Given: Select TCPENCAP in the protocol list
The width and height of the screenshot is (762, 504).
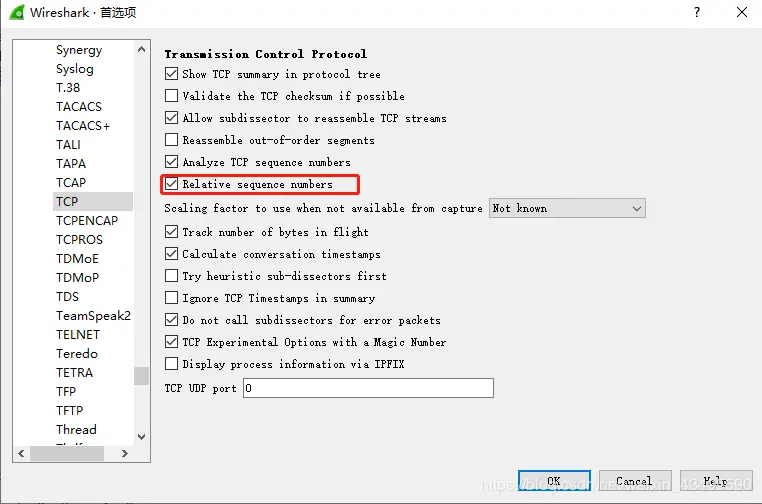Looking at the screenshot, I should [x=86, y=220].
